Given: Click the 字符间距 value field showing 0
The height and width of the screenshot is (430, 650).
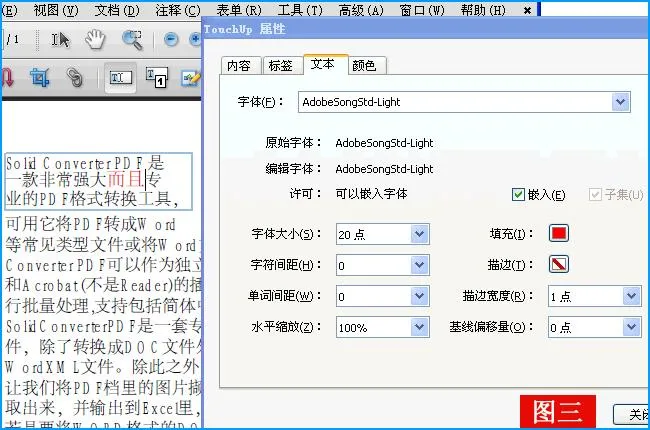Looking at the screenshot, I should pyautogui.click(x=373, y=265).
